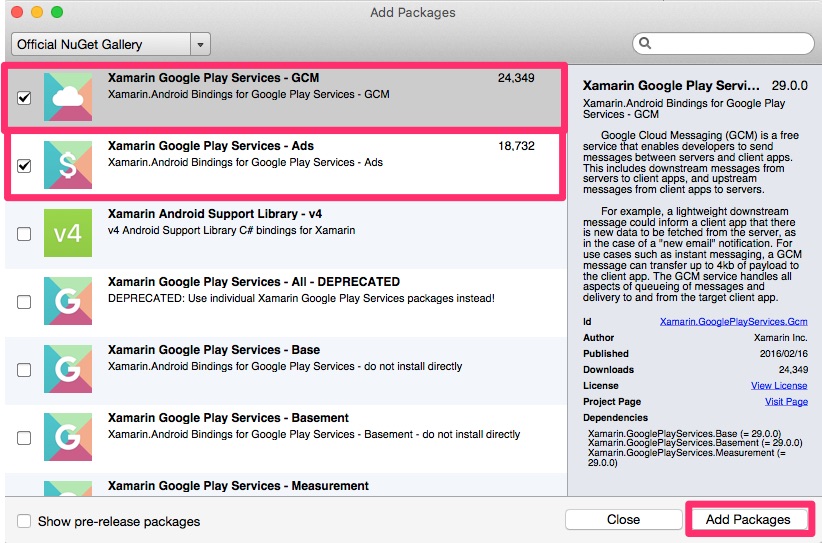This screenshot has height=543, width=822.
Task: Click the Xamarin.GooglePlayServices.Basement dependency entry
Action: (695, 443)
